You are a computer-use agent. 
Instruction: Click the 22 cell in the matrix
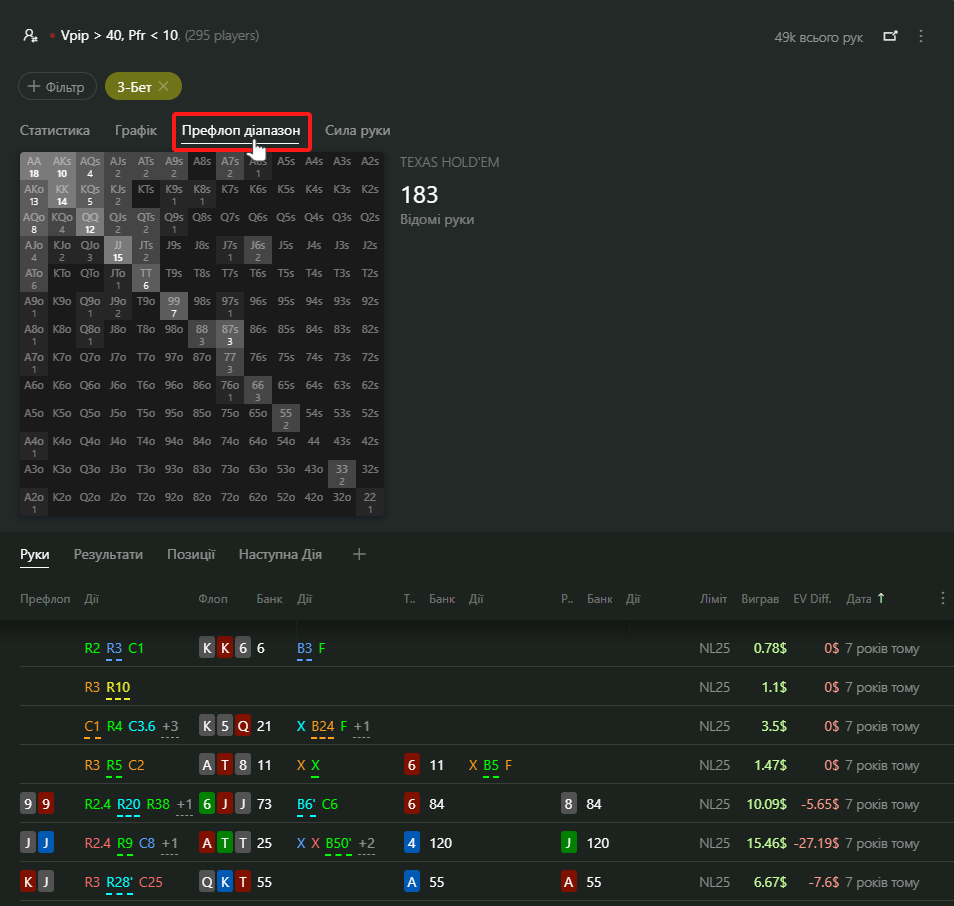coord(370,503)
